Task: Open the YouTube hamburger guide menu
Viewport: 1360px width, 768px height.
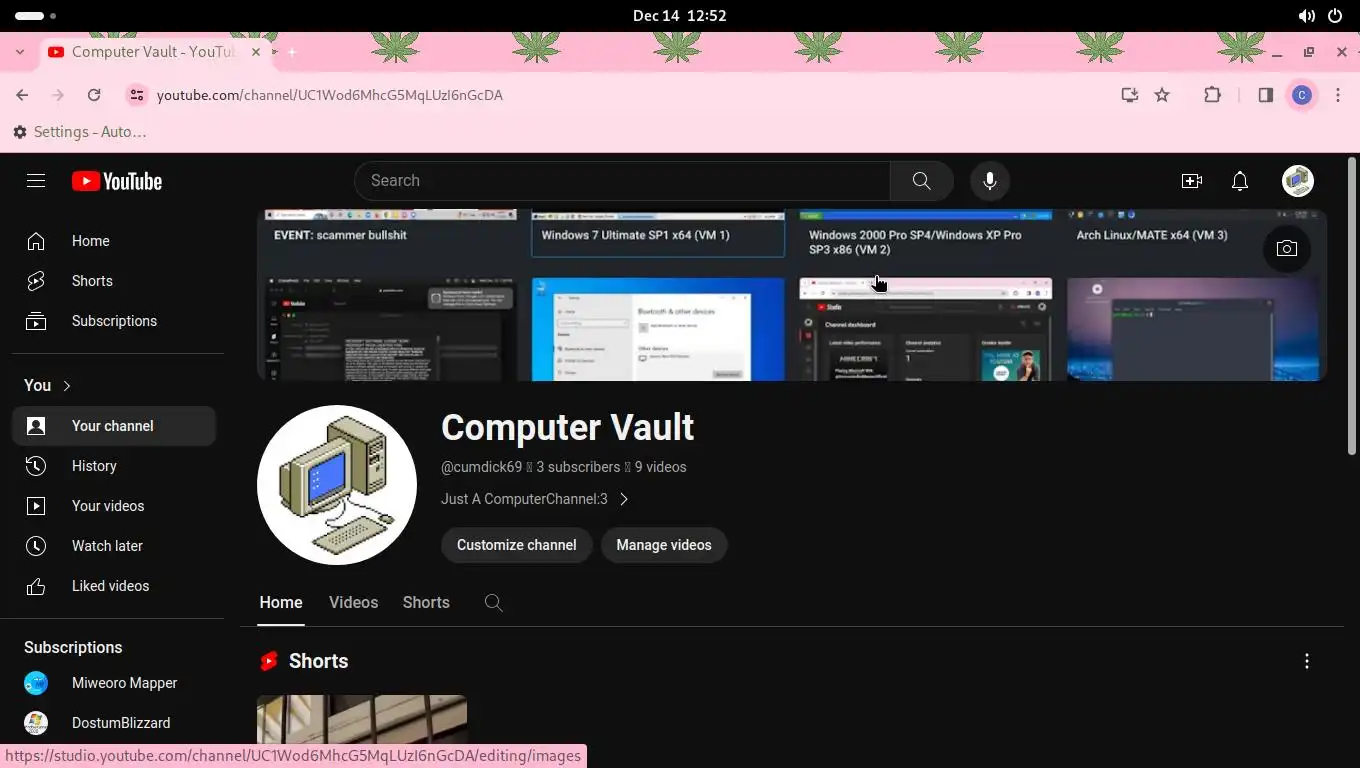Action: tap(36, 181)
